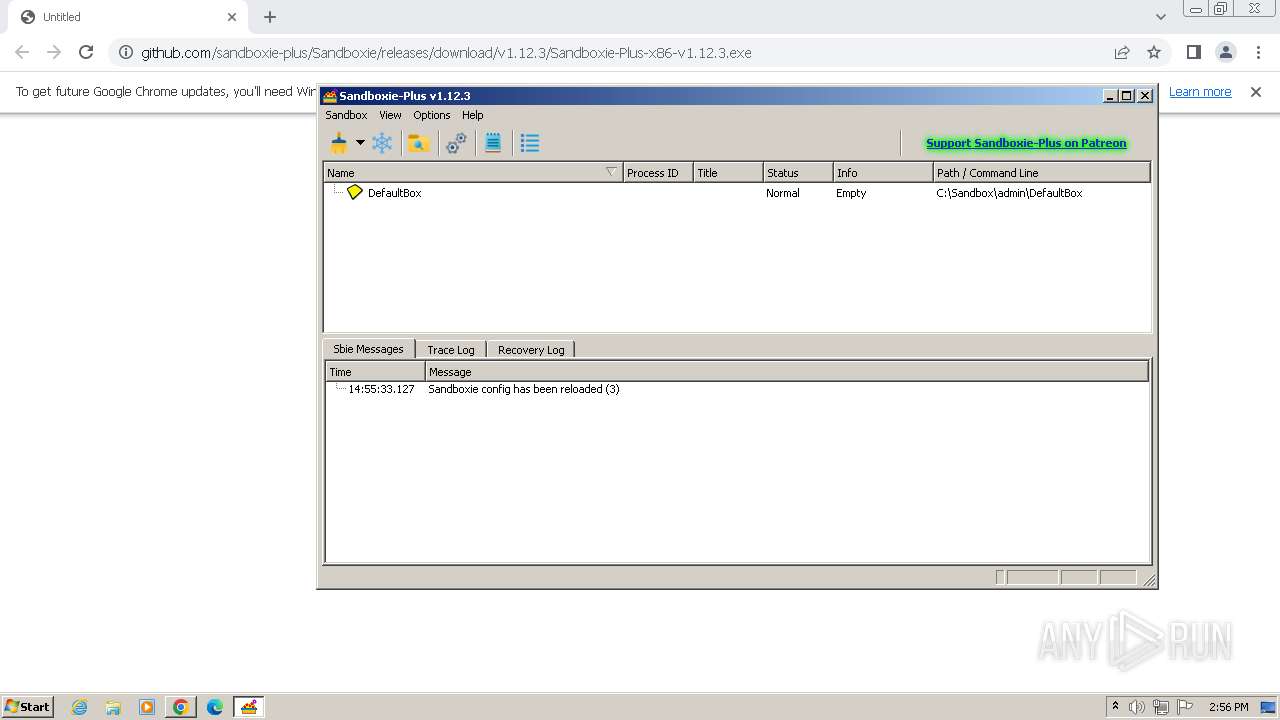This screenshot has width=1280, height=720.
Task: Bookmark this page with the star icon
Action: (x=1154, y=52)
